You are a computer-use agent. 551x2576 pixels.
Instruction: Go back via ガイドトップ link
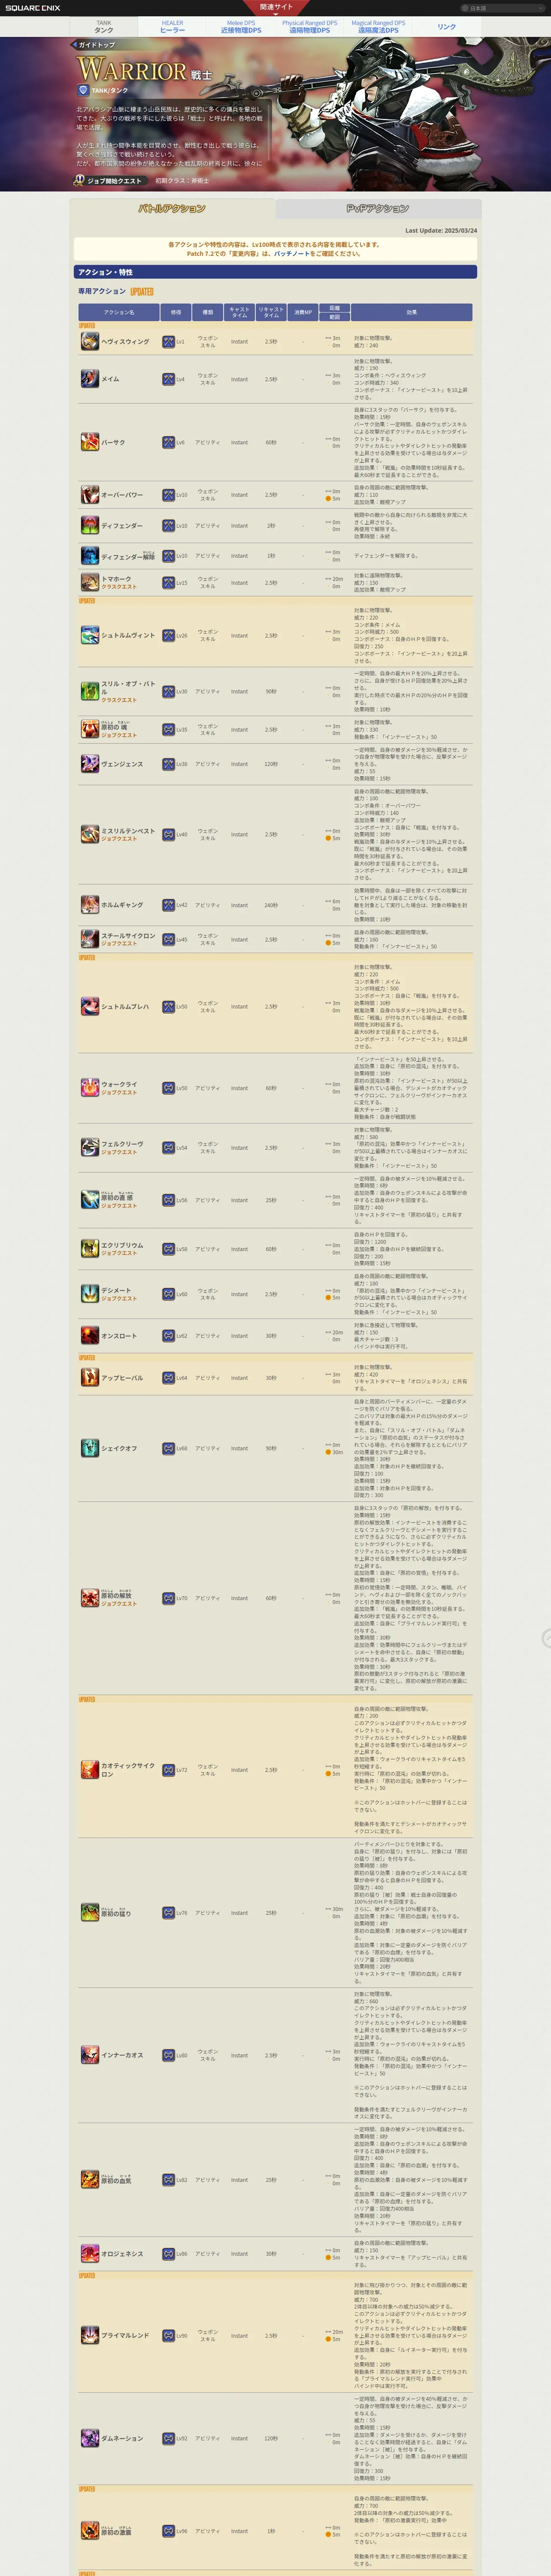point(94,45)
